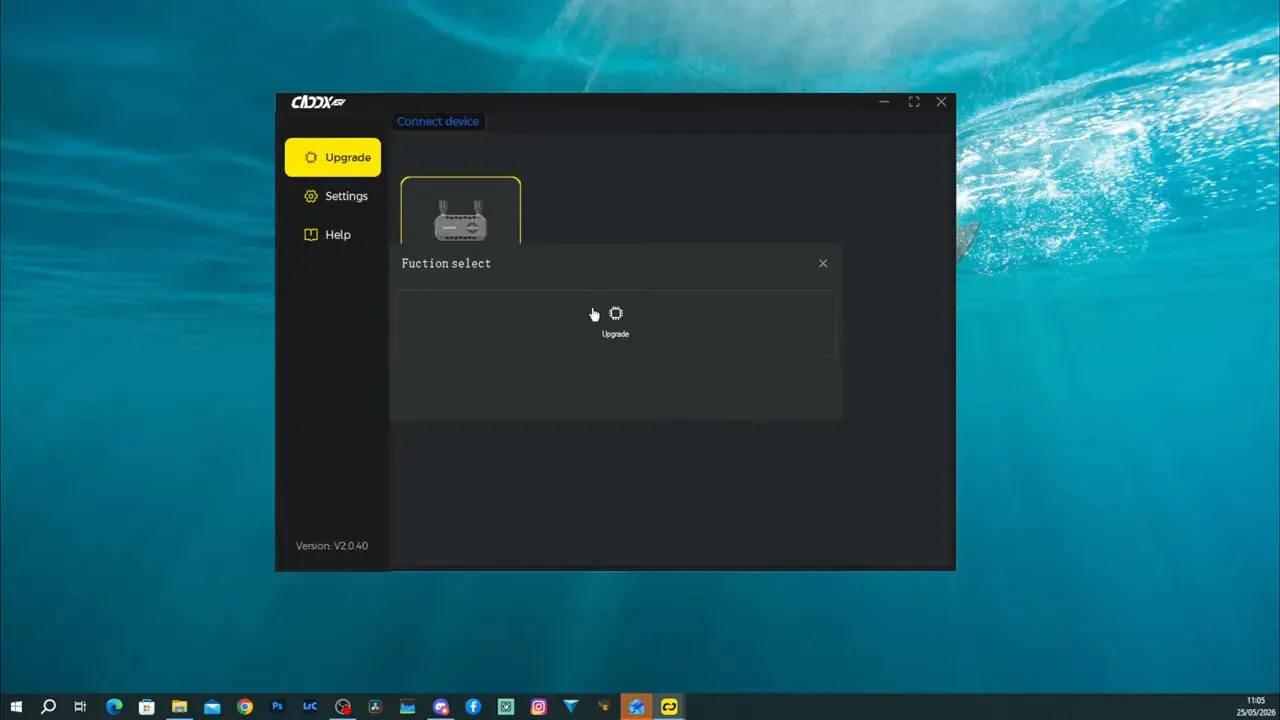Image resolution: width=1280 pixels, height=720 pixels.
Task: Open Microsoft Store from the taskbar
Action: (x=146, y=707)
